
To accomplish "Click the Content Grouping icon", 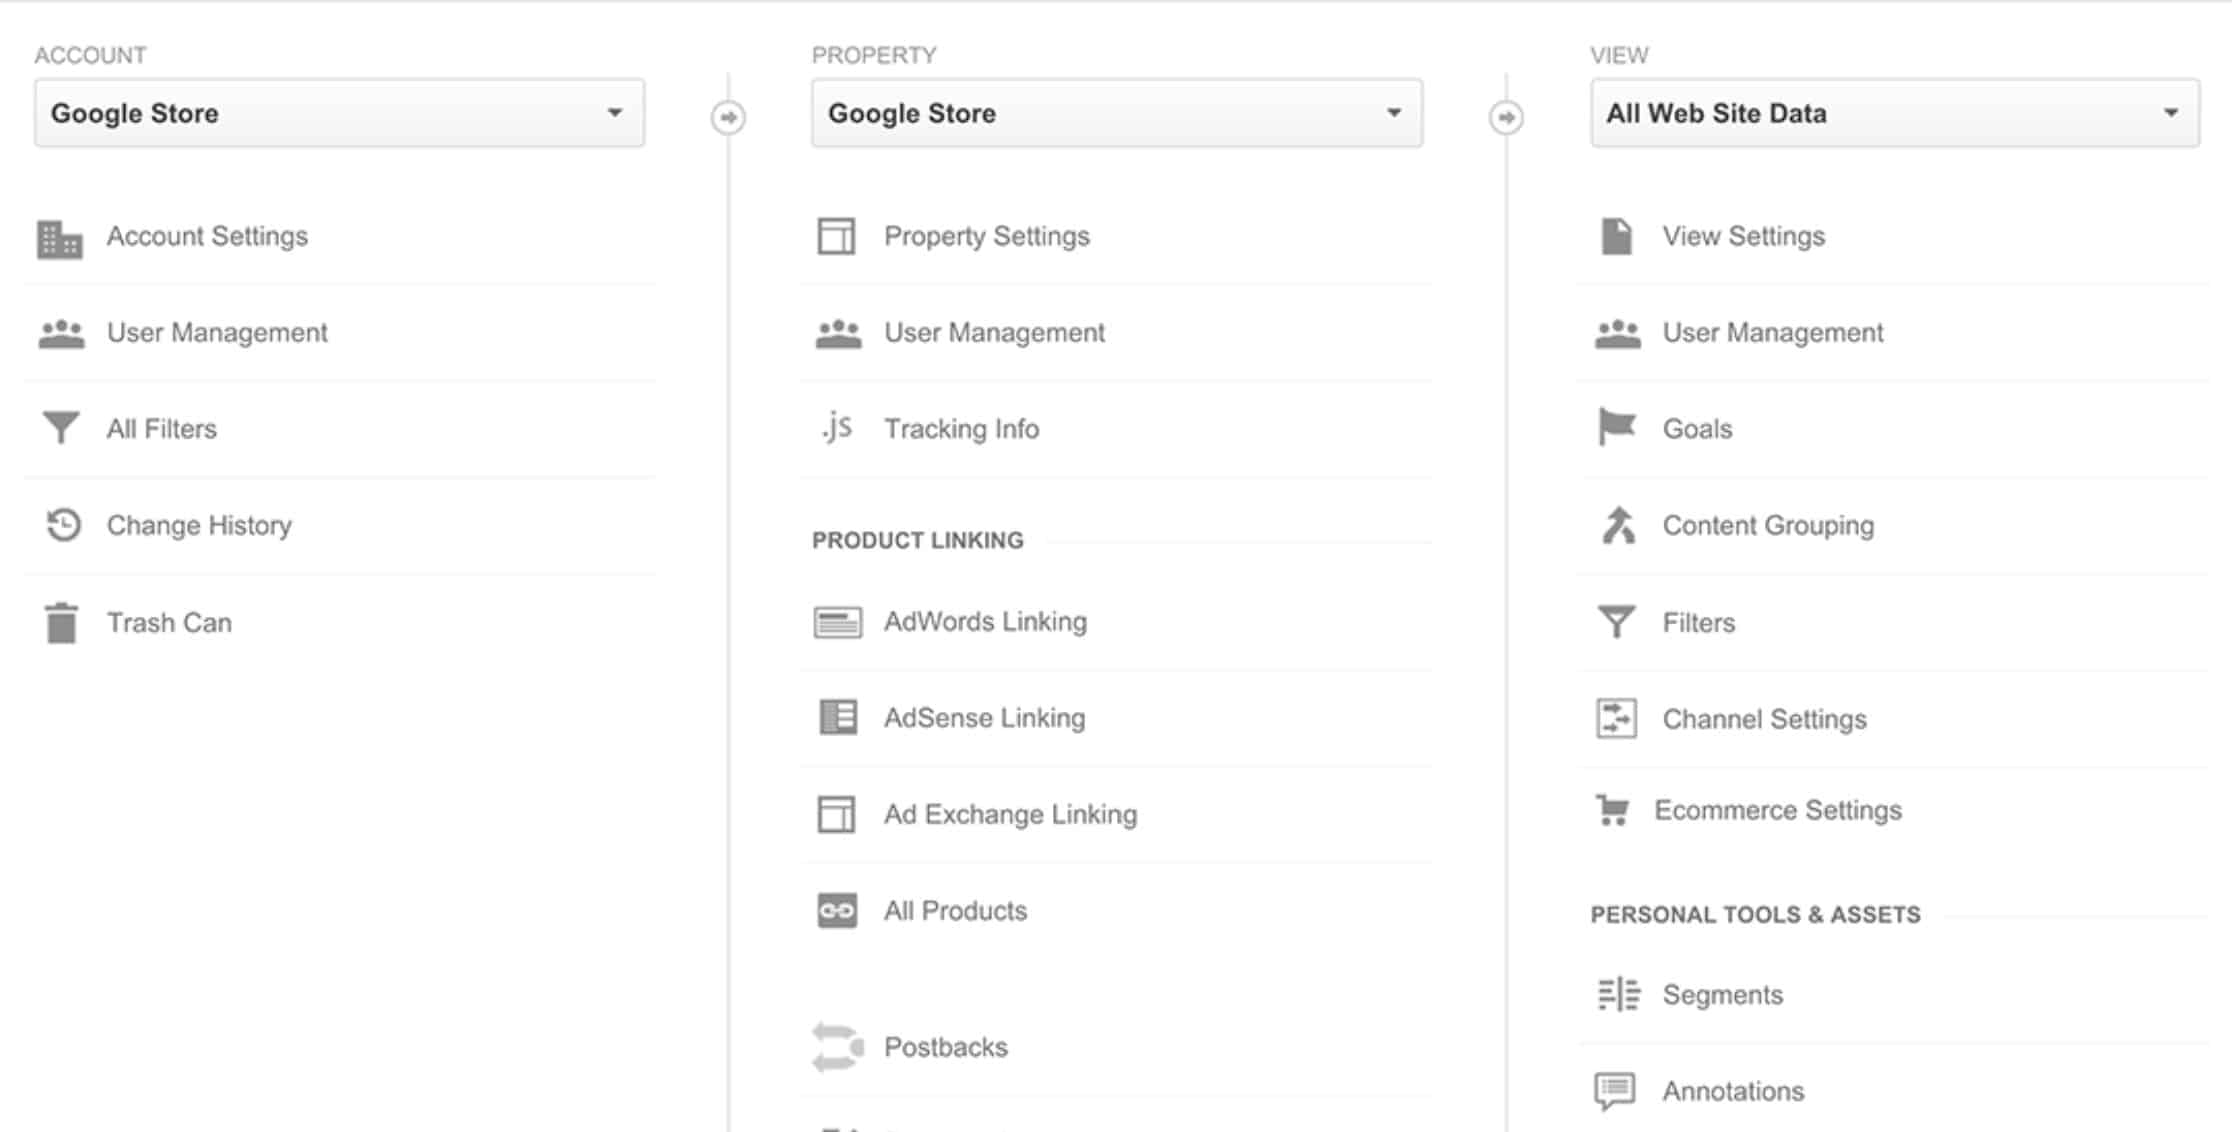I will (x=1615, y=524).
